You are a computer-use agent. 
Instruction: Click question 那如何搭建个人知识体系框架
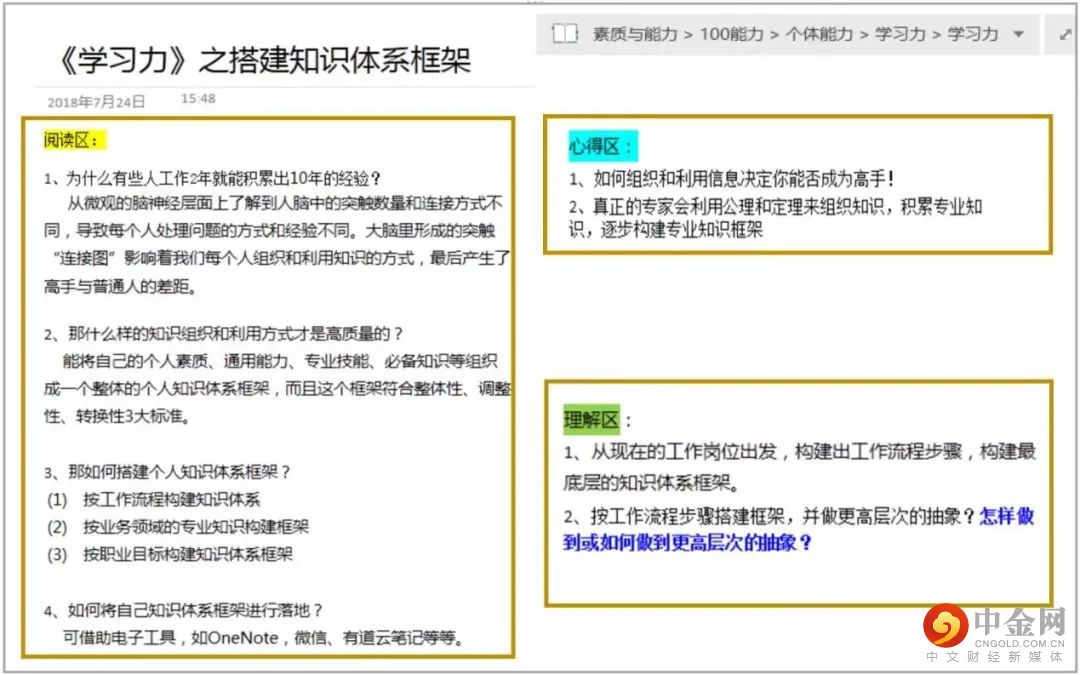(168, 472)
